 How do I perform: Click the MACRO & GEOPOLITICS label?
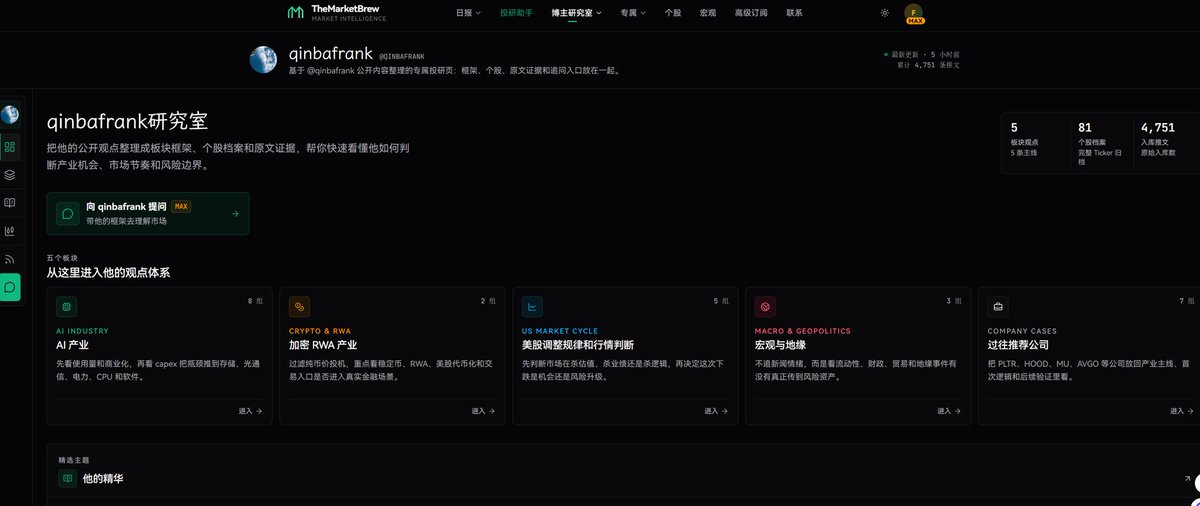coord(803,331)
